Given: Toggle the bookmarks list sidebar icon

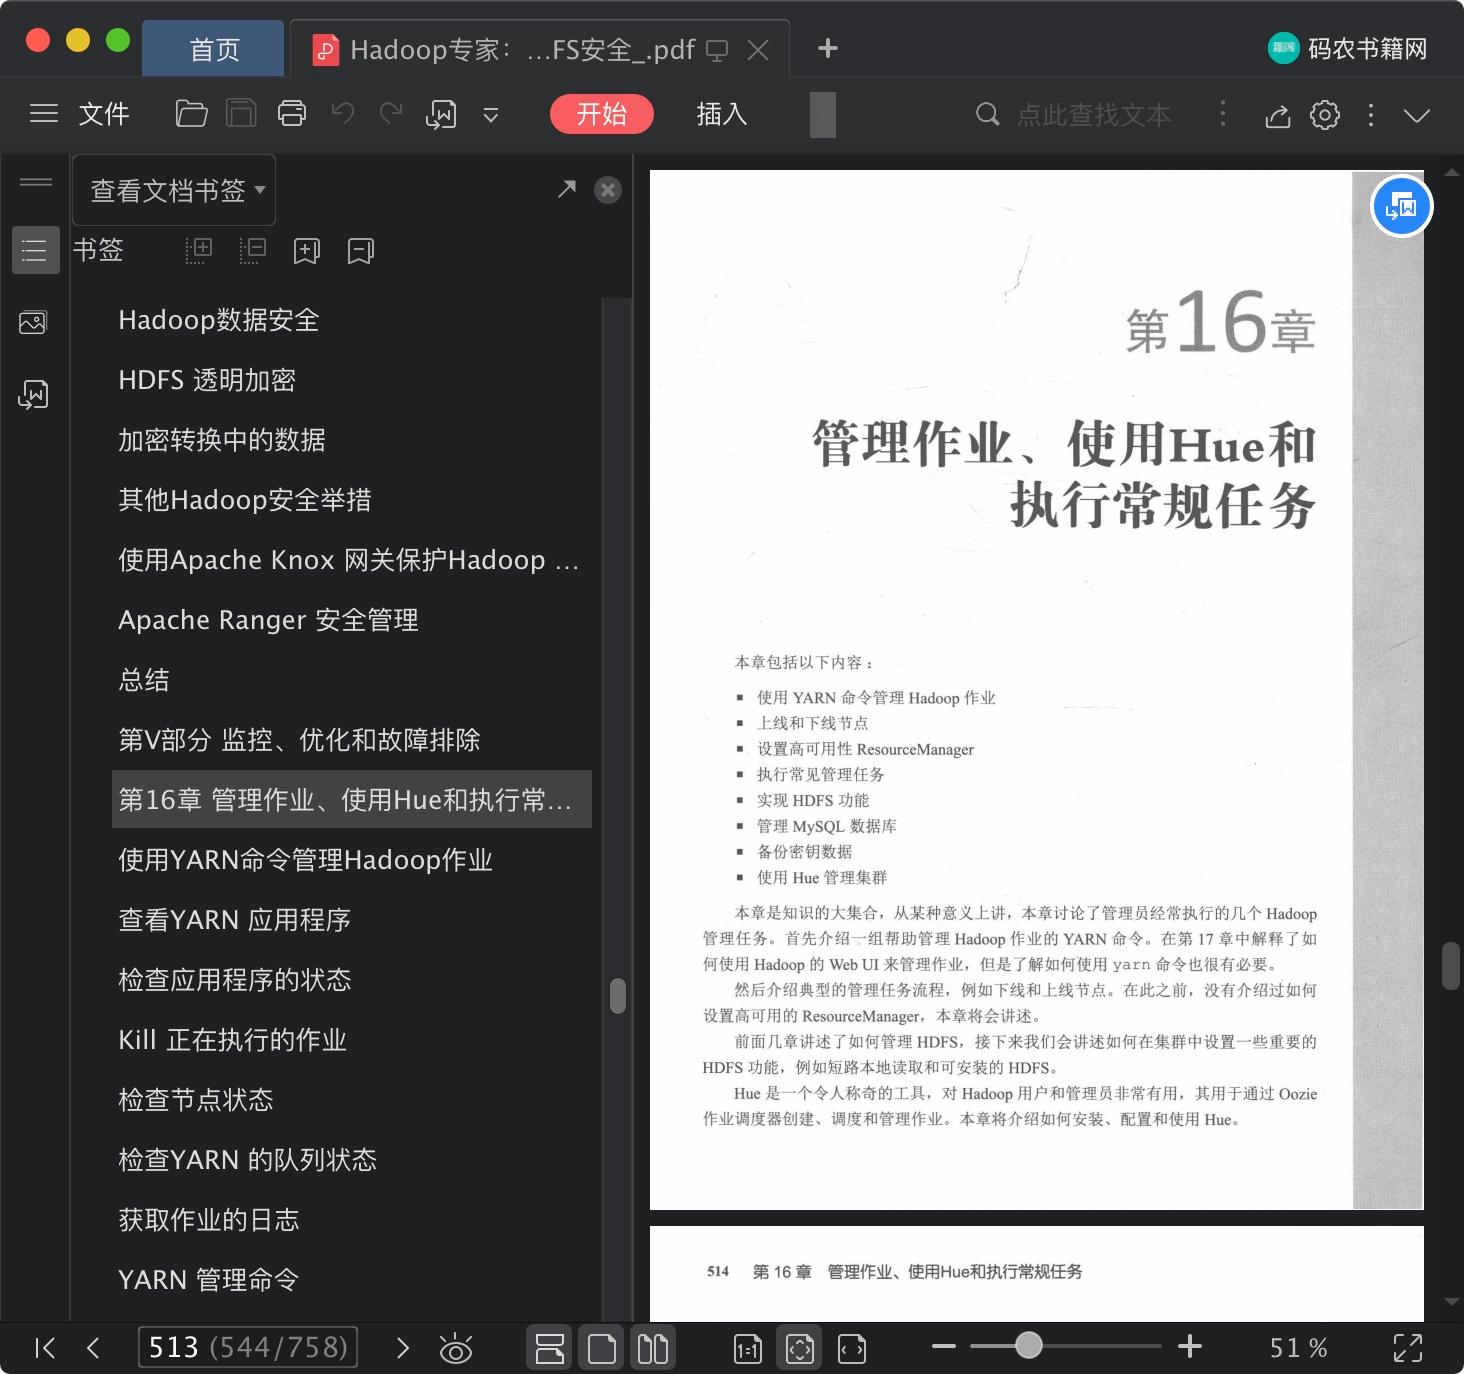Looking at the screenshot, I should click(34, 250).
